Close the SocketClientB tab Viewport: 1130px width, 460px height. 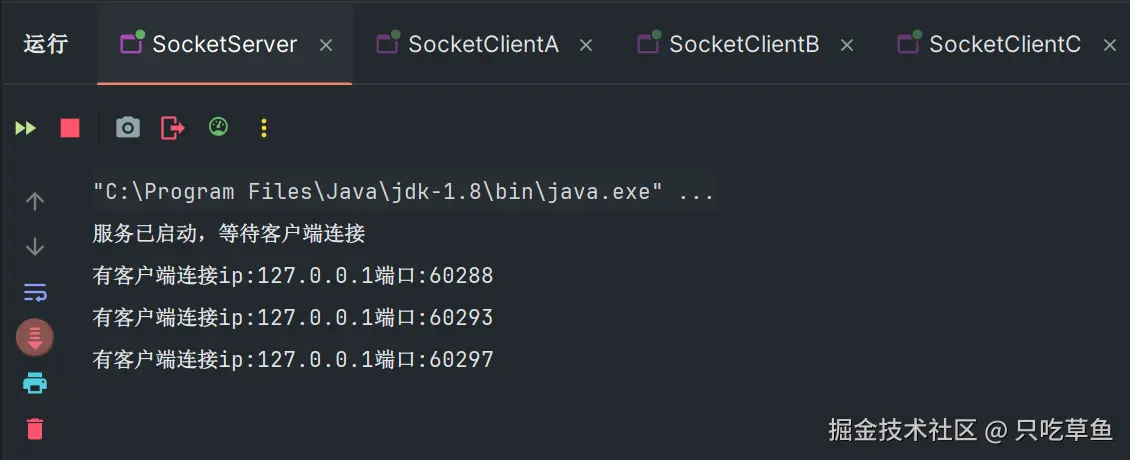tap(847, 45)
